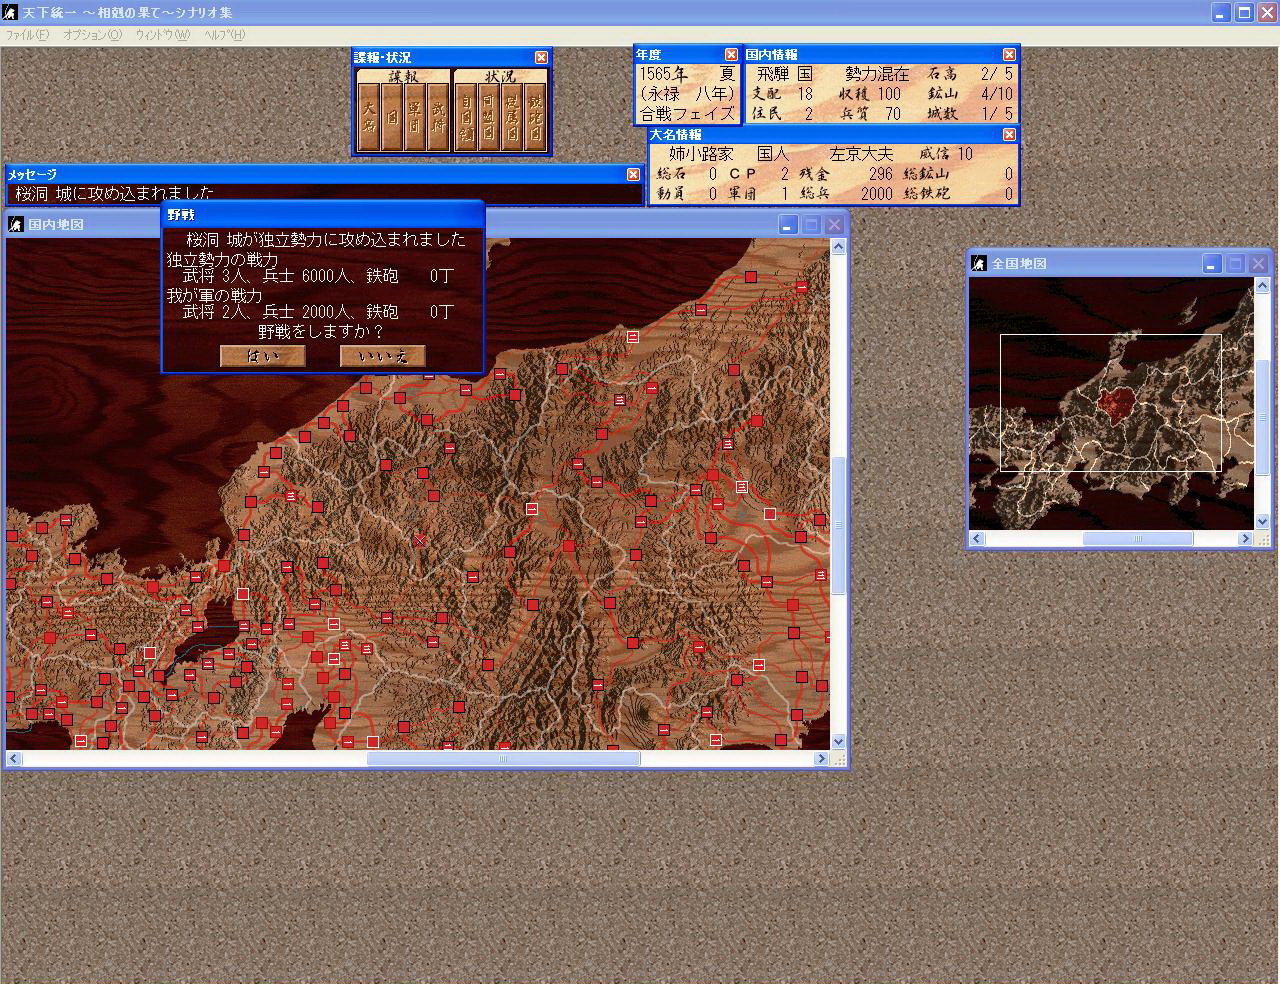The width and height of the screenshot is (1280, 984).
Task: Click up arrow of 国内地図 vertical scrollbar
Action: pos(838,246)
